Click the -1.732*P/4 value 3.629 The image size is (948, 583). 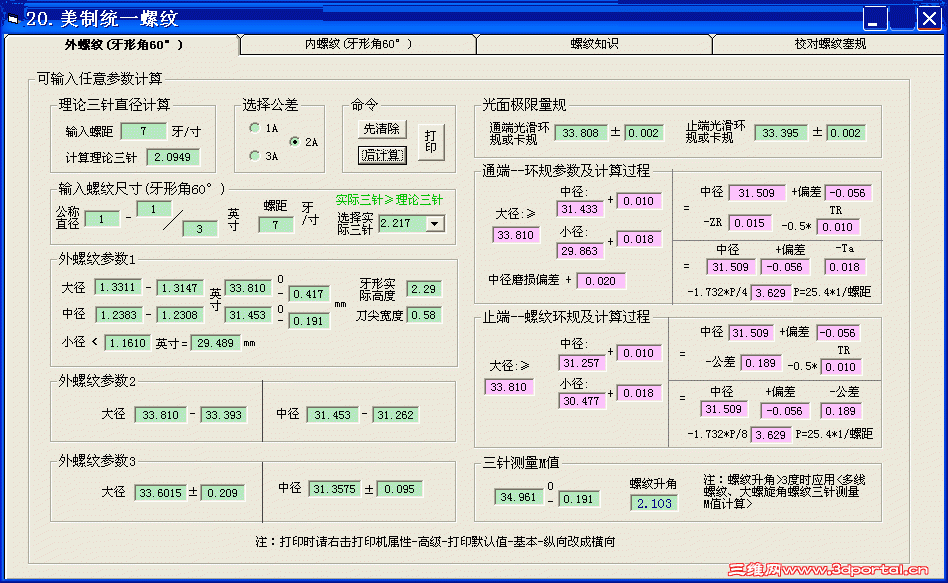(x=771, y=293)
